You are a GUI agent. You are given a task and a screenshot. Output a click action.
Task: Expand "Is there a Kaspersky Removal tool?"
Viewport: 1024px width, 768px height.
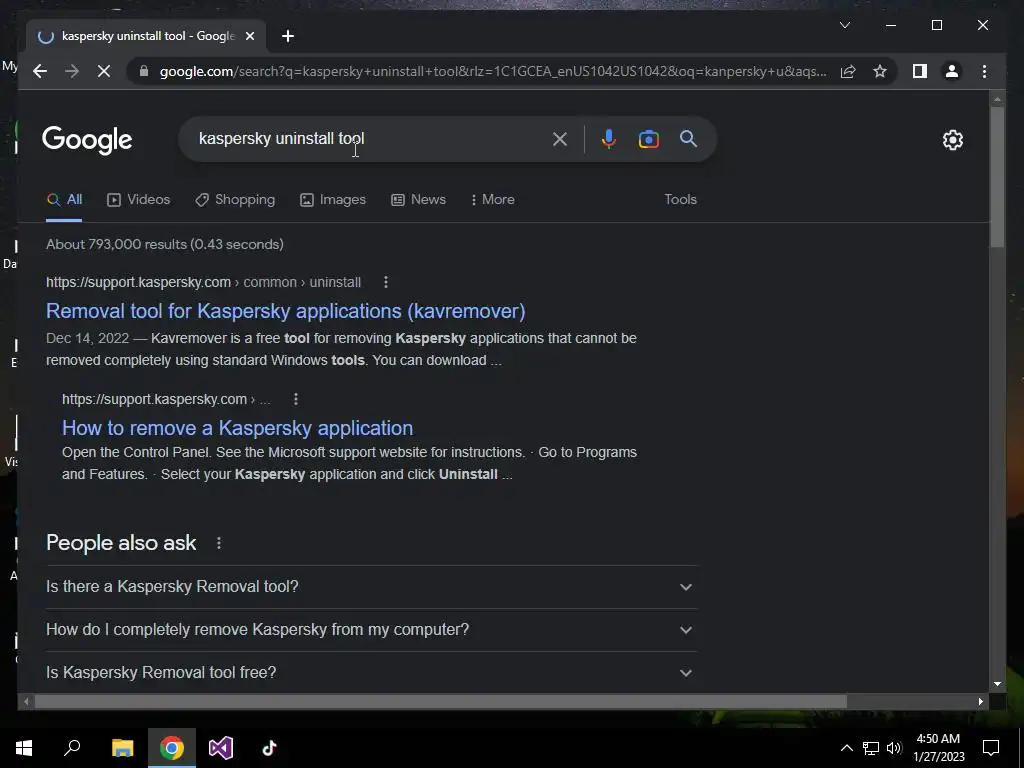371,586
